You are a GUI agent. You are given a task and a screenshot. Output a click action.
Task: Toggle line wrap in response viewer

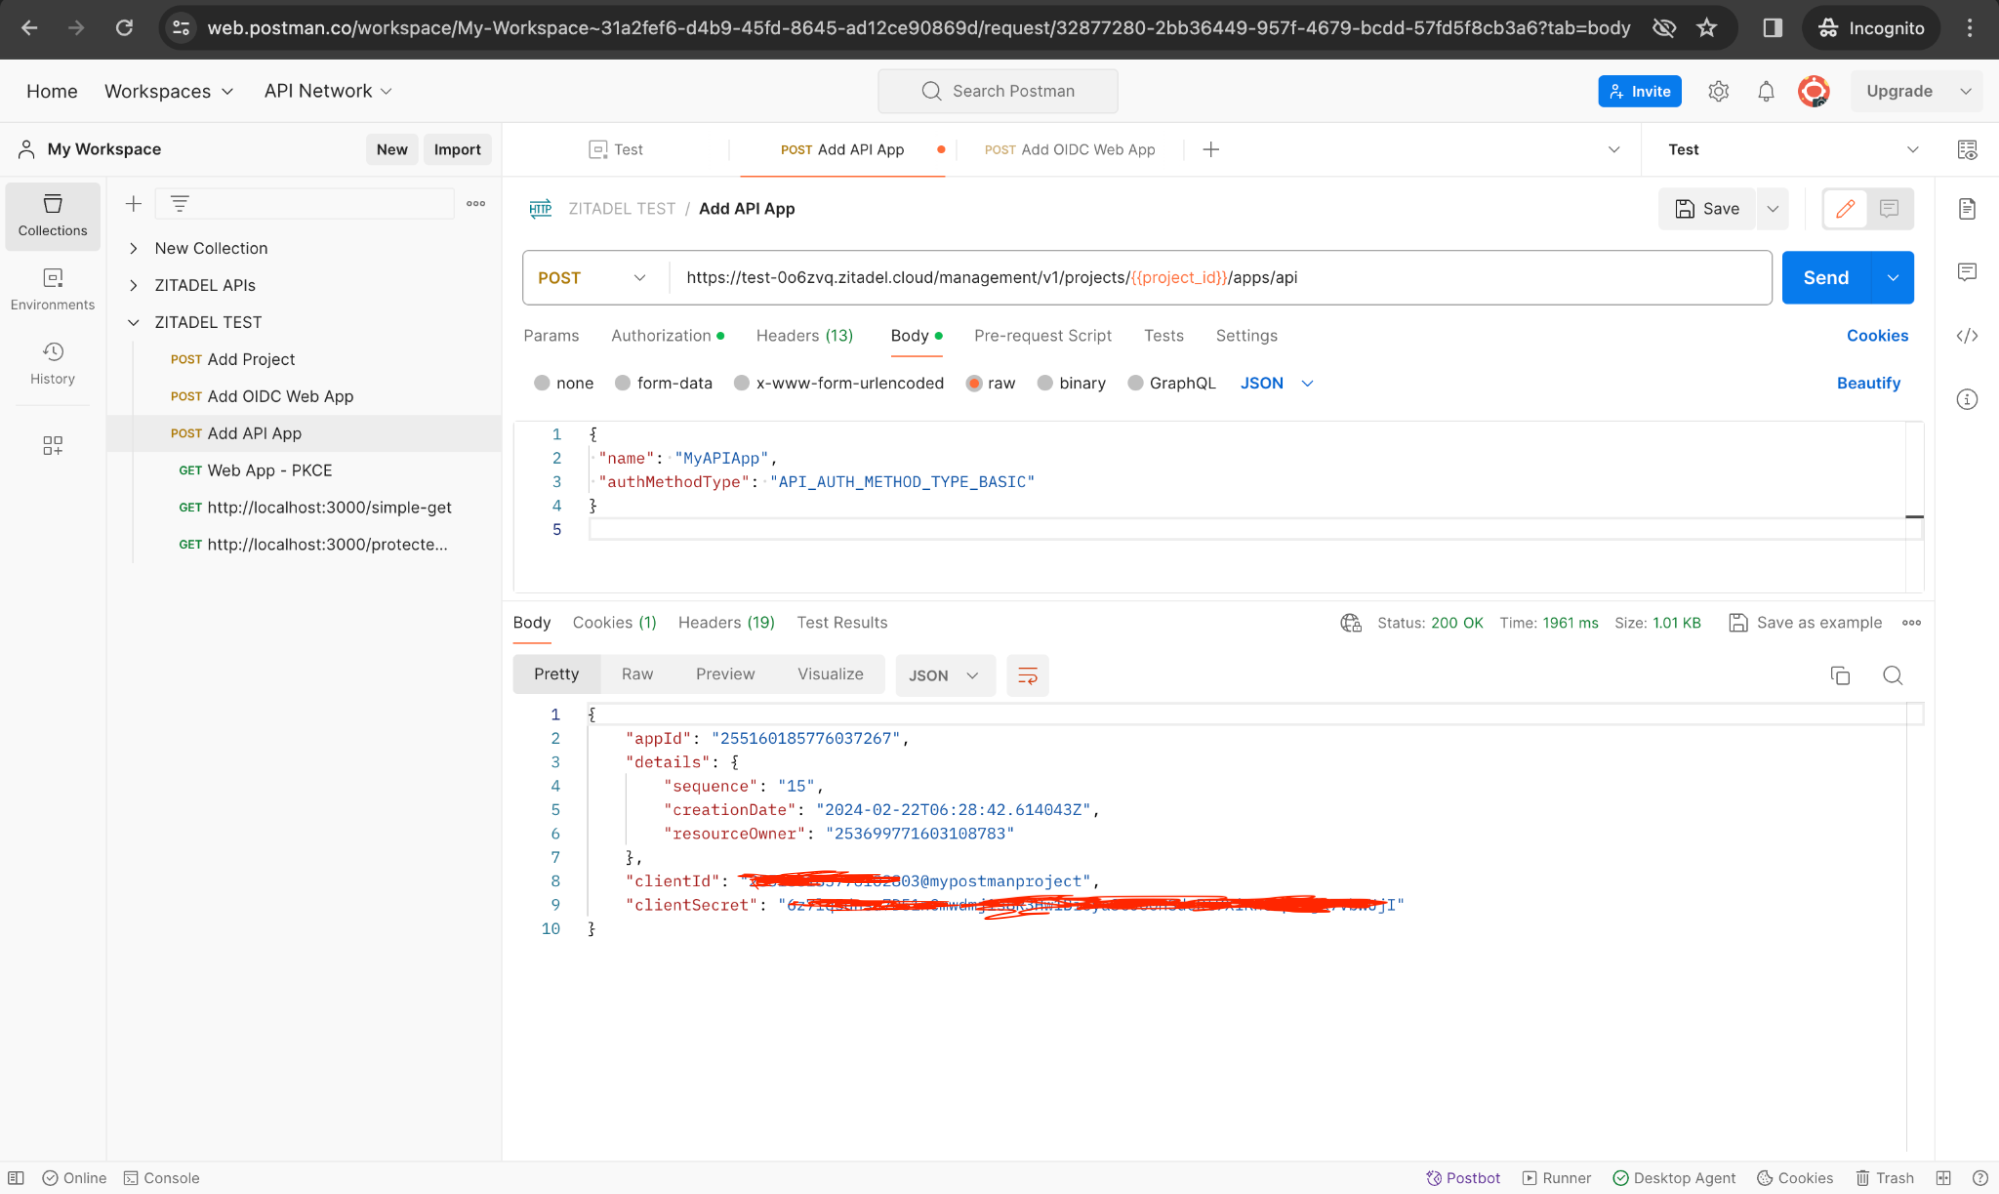[1027, 676]
